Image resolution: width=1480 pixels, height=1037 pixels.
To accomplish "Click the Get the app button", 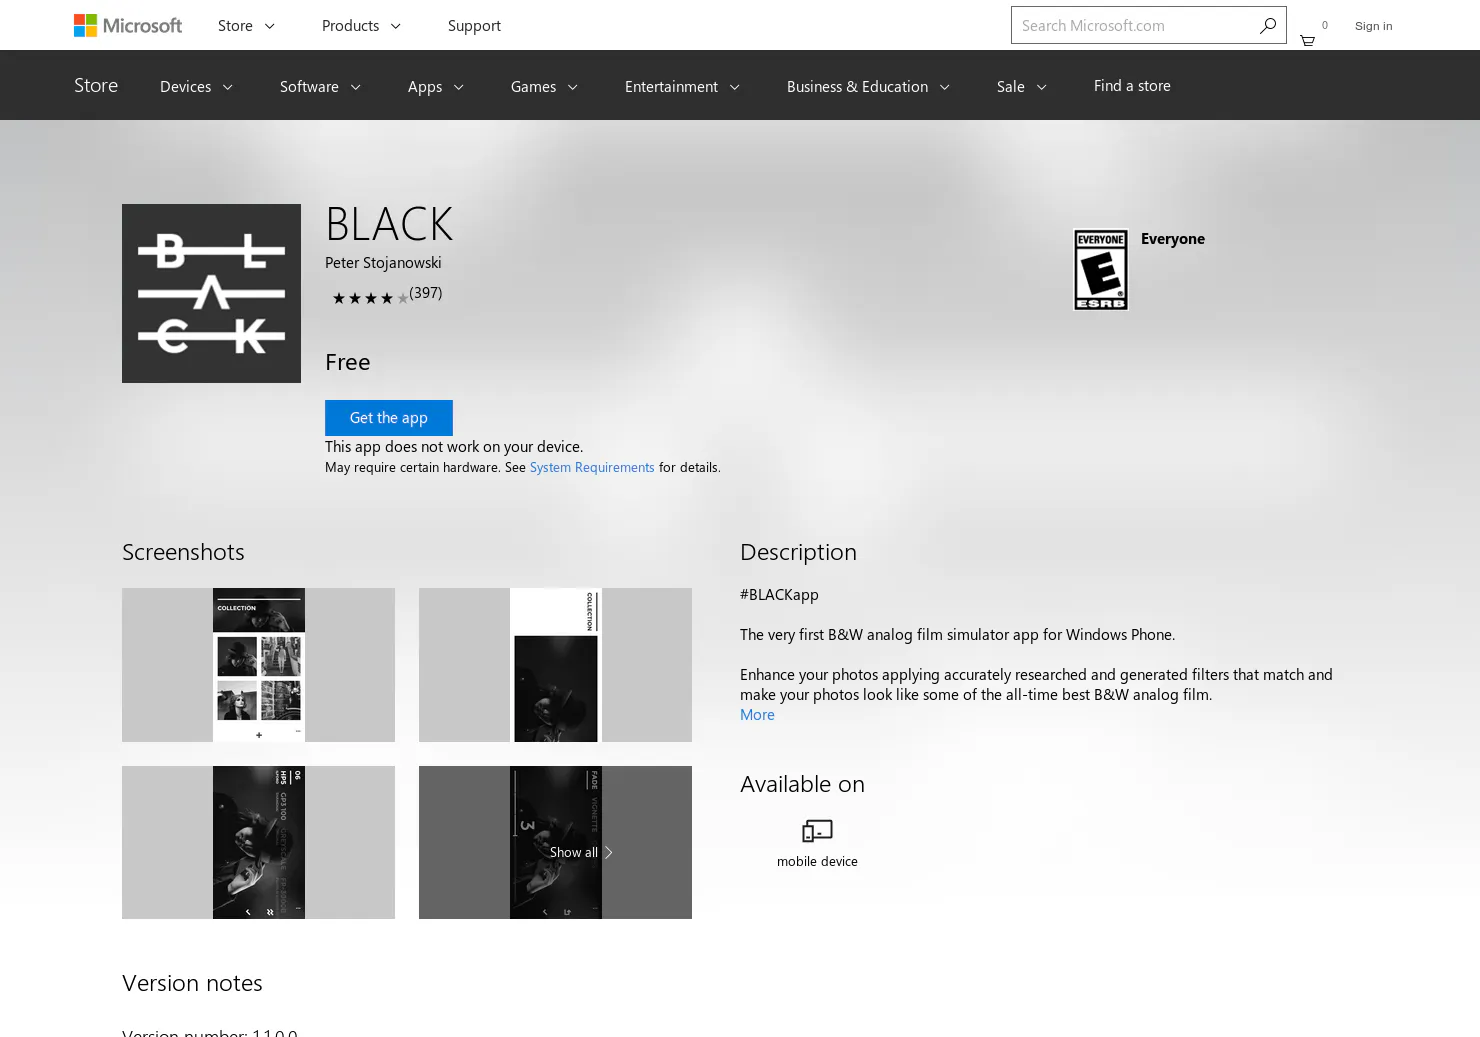I will tap(389, 418).
